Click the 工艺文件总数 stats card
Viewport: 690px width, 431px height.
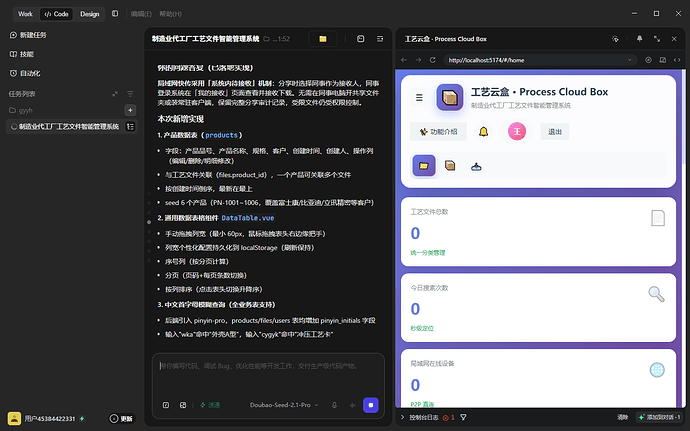(538, 232)
